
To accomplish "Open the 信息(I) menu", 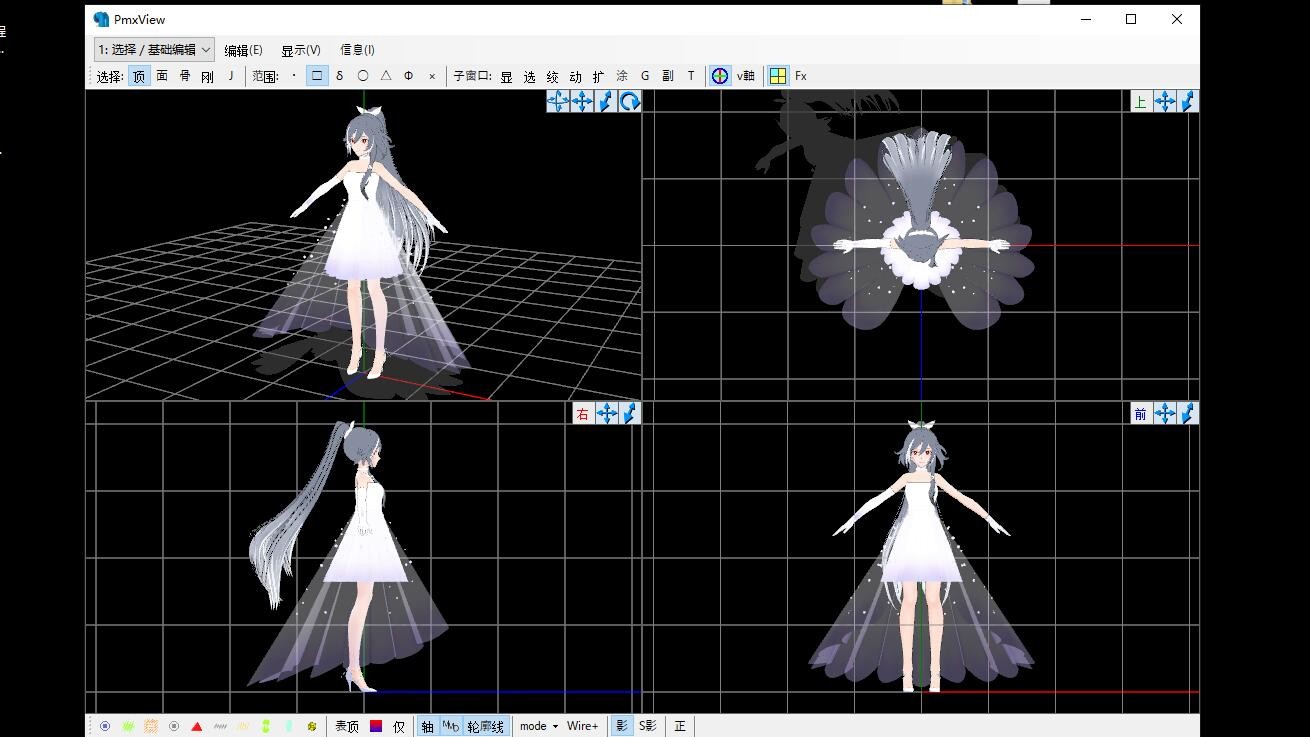I will pos(357,50).
